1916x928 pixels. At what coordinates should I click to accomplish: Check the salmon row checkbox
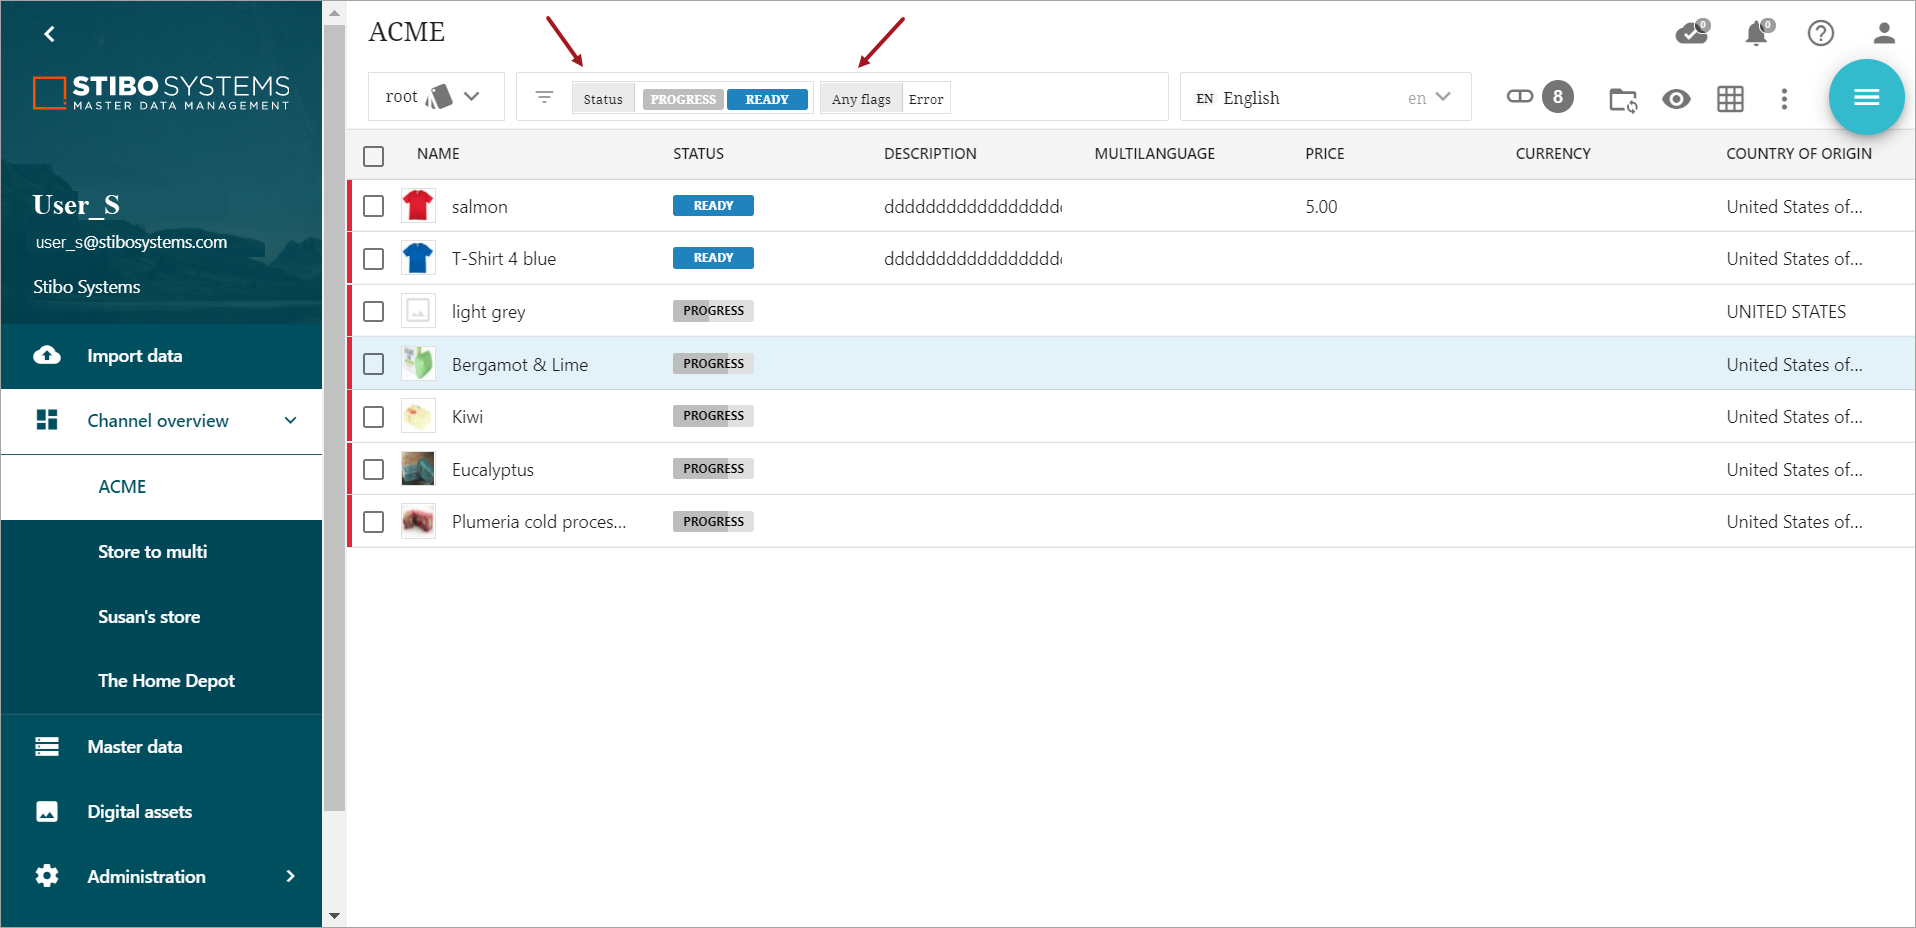(374, 206)
